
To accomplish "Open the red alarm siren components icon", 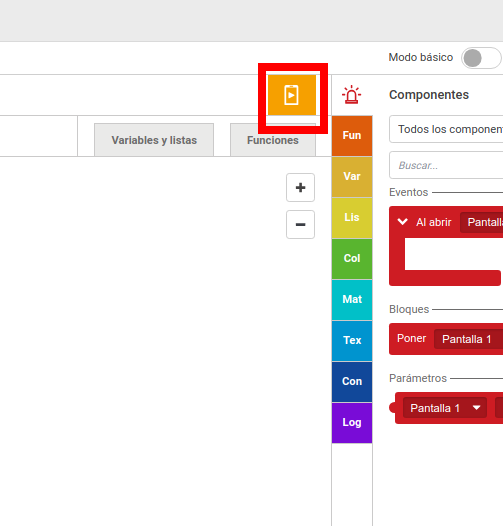I will 351,95.
